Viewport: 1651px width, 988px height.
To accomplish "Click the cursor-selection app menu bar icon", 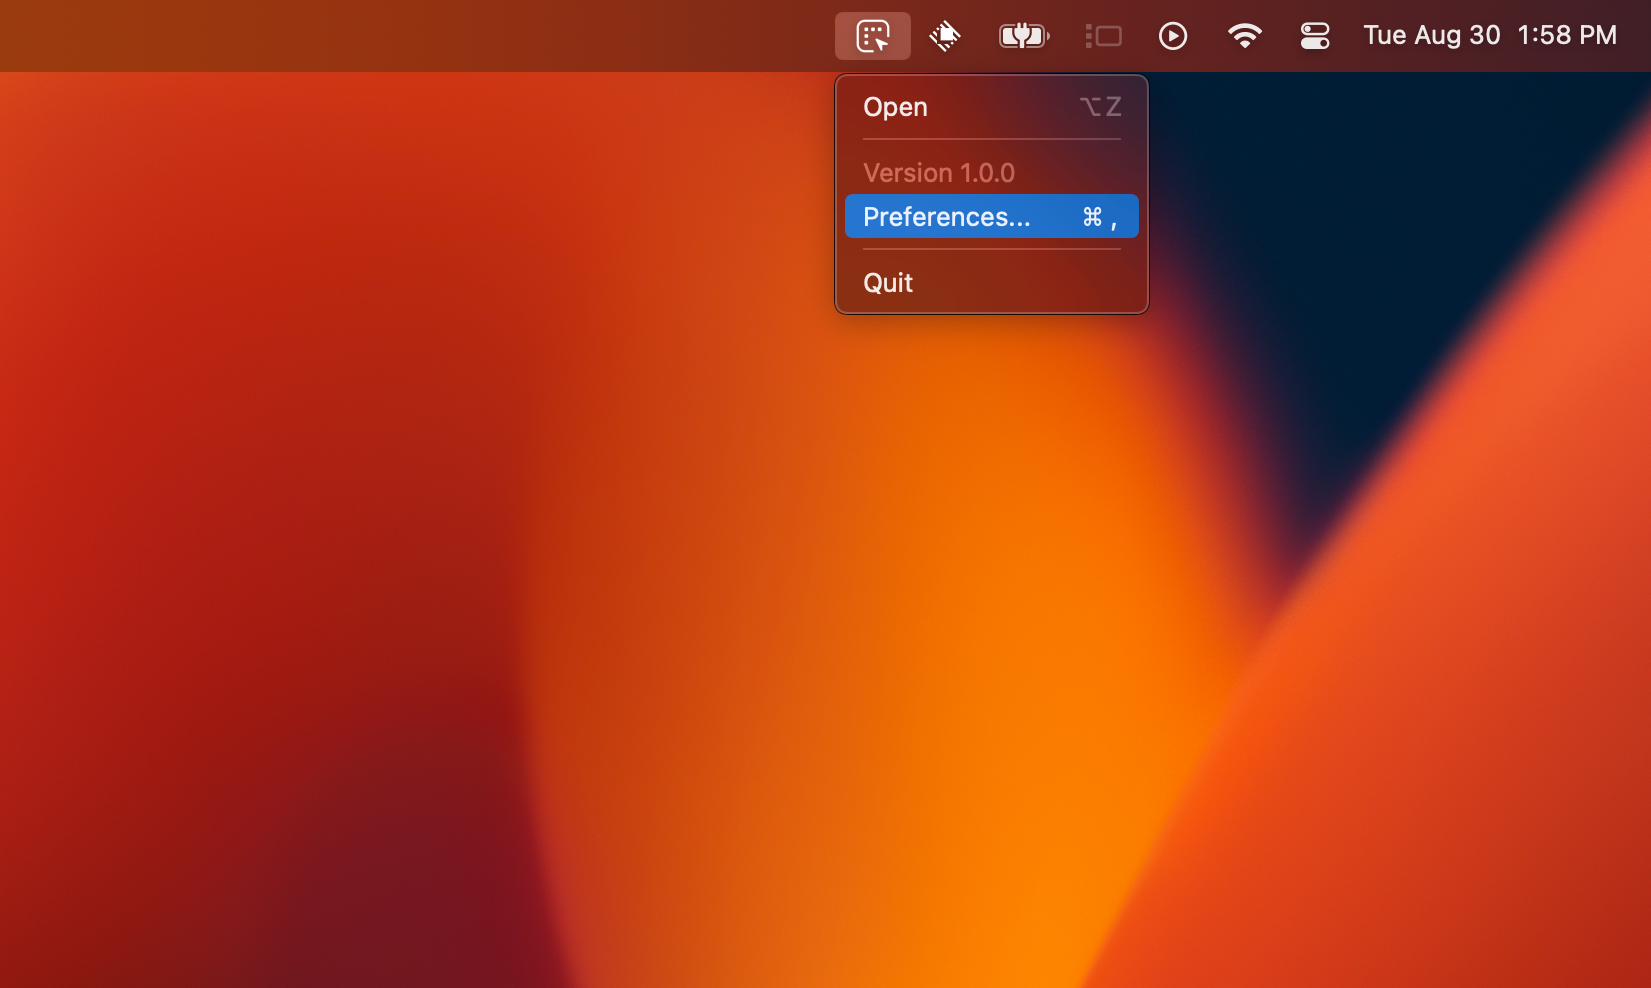I will click(873, 36).
